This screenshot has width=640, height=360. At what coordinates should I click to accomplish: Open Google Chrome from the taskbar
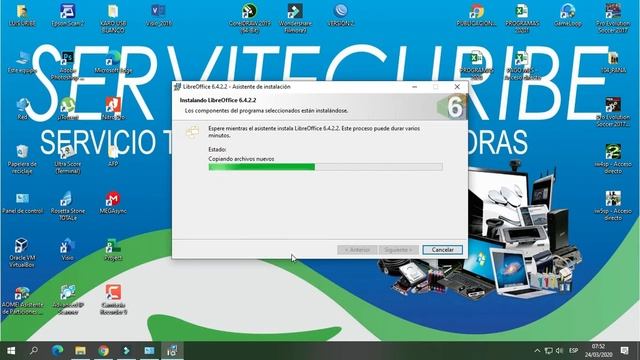pyautogui.click(x=103, y=351)
